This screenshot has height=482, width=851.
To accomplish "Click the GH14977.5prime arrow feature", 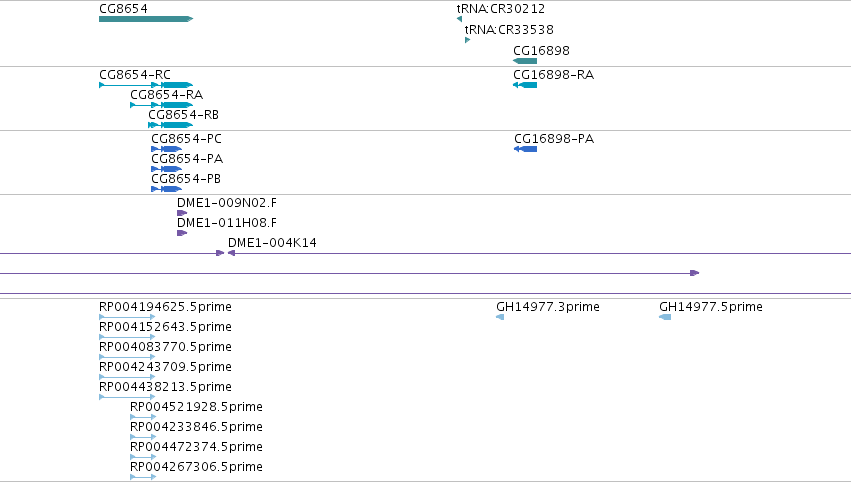I will 665,317.
